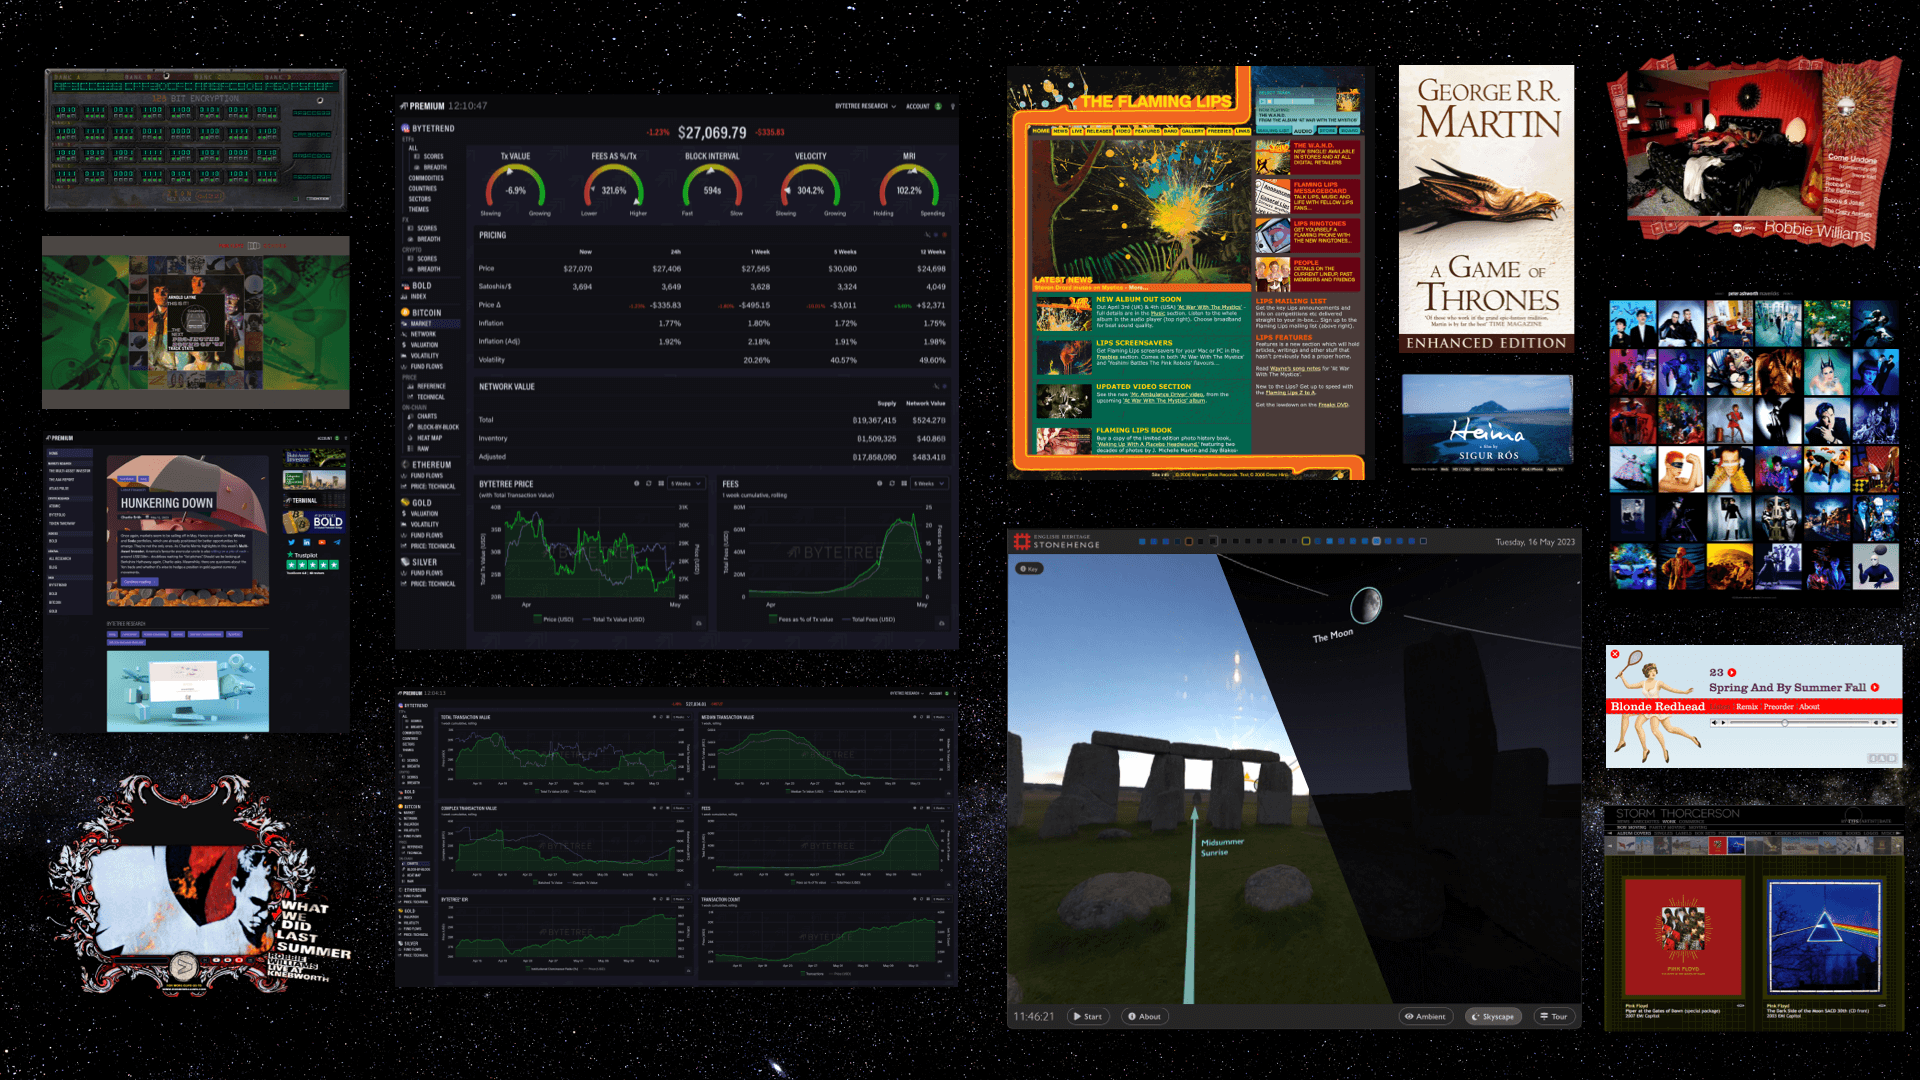This screenshot has height=1080, width=1920.
Task: Open Piper at the Gates of Dawn album thumbnail
Action: tap(1683, 936)
